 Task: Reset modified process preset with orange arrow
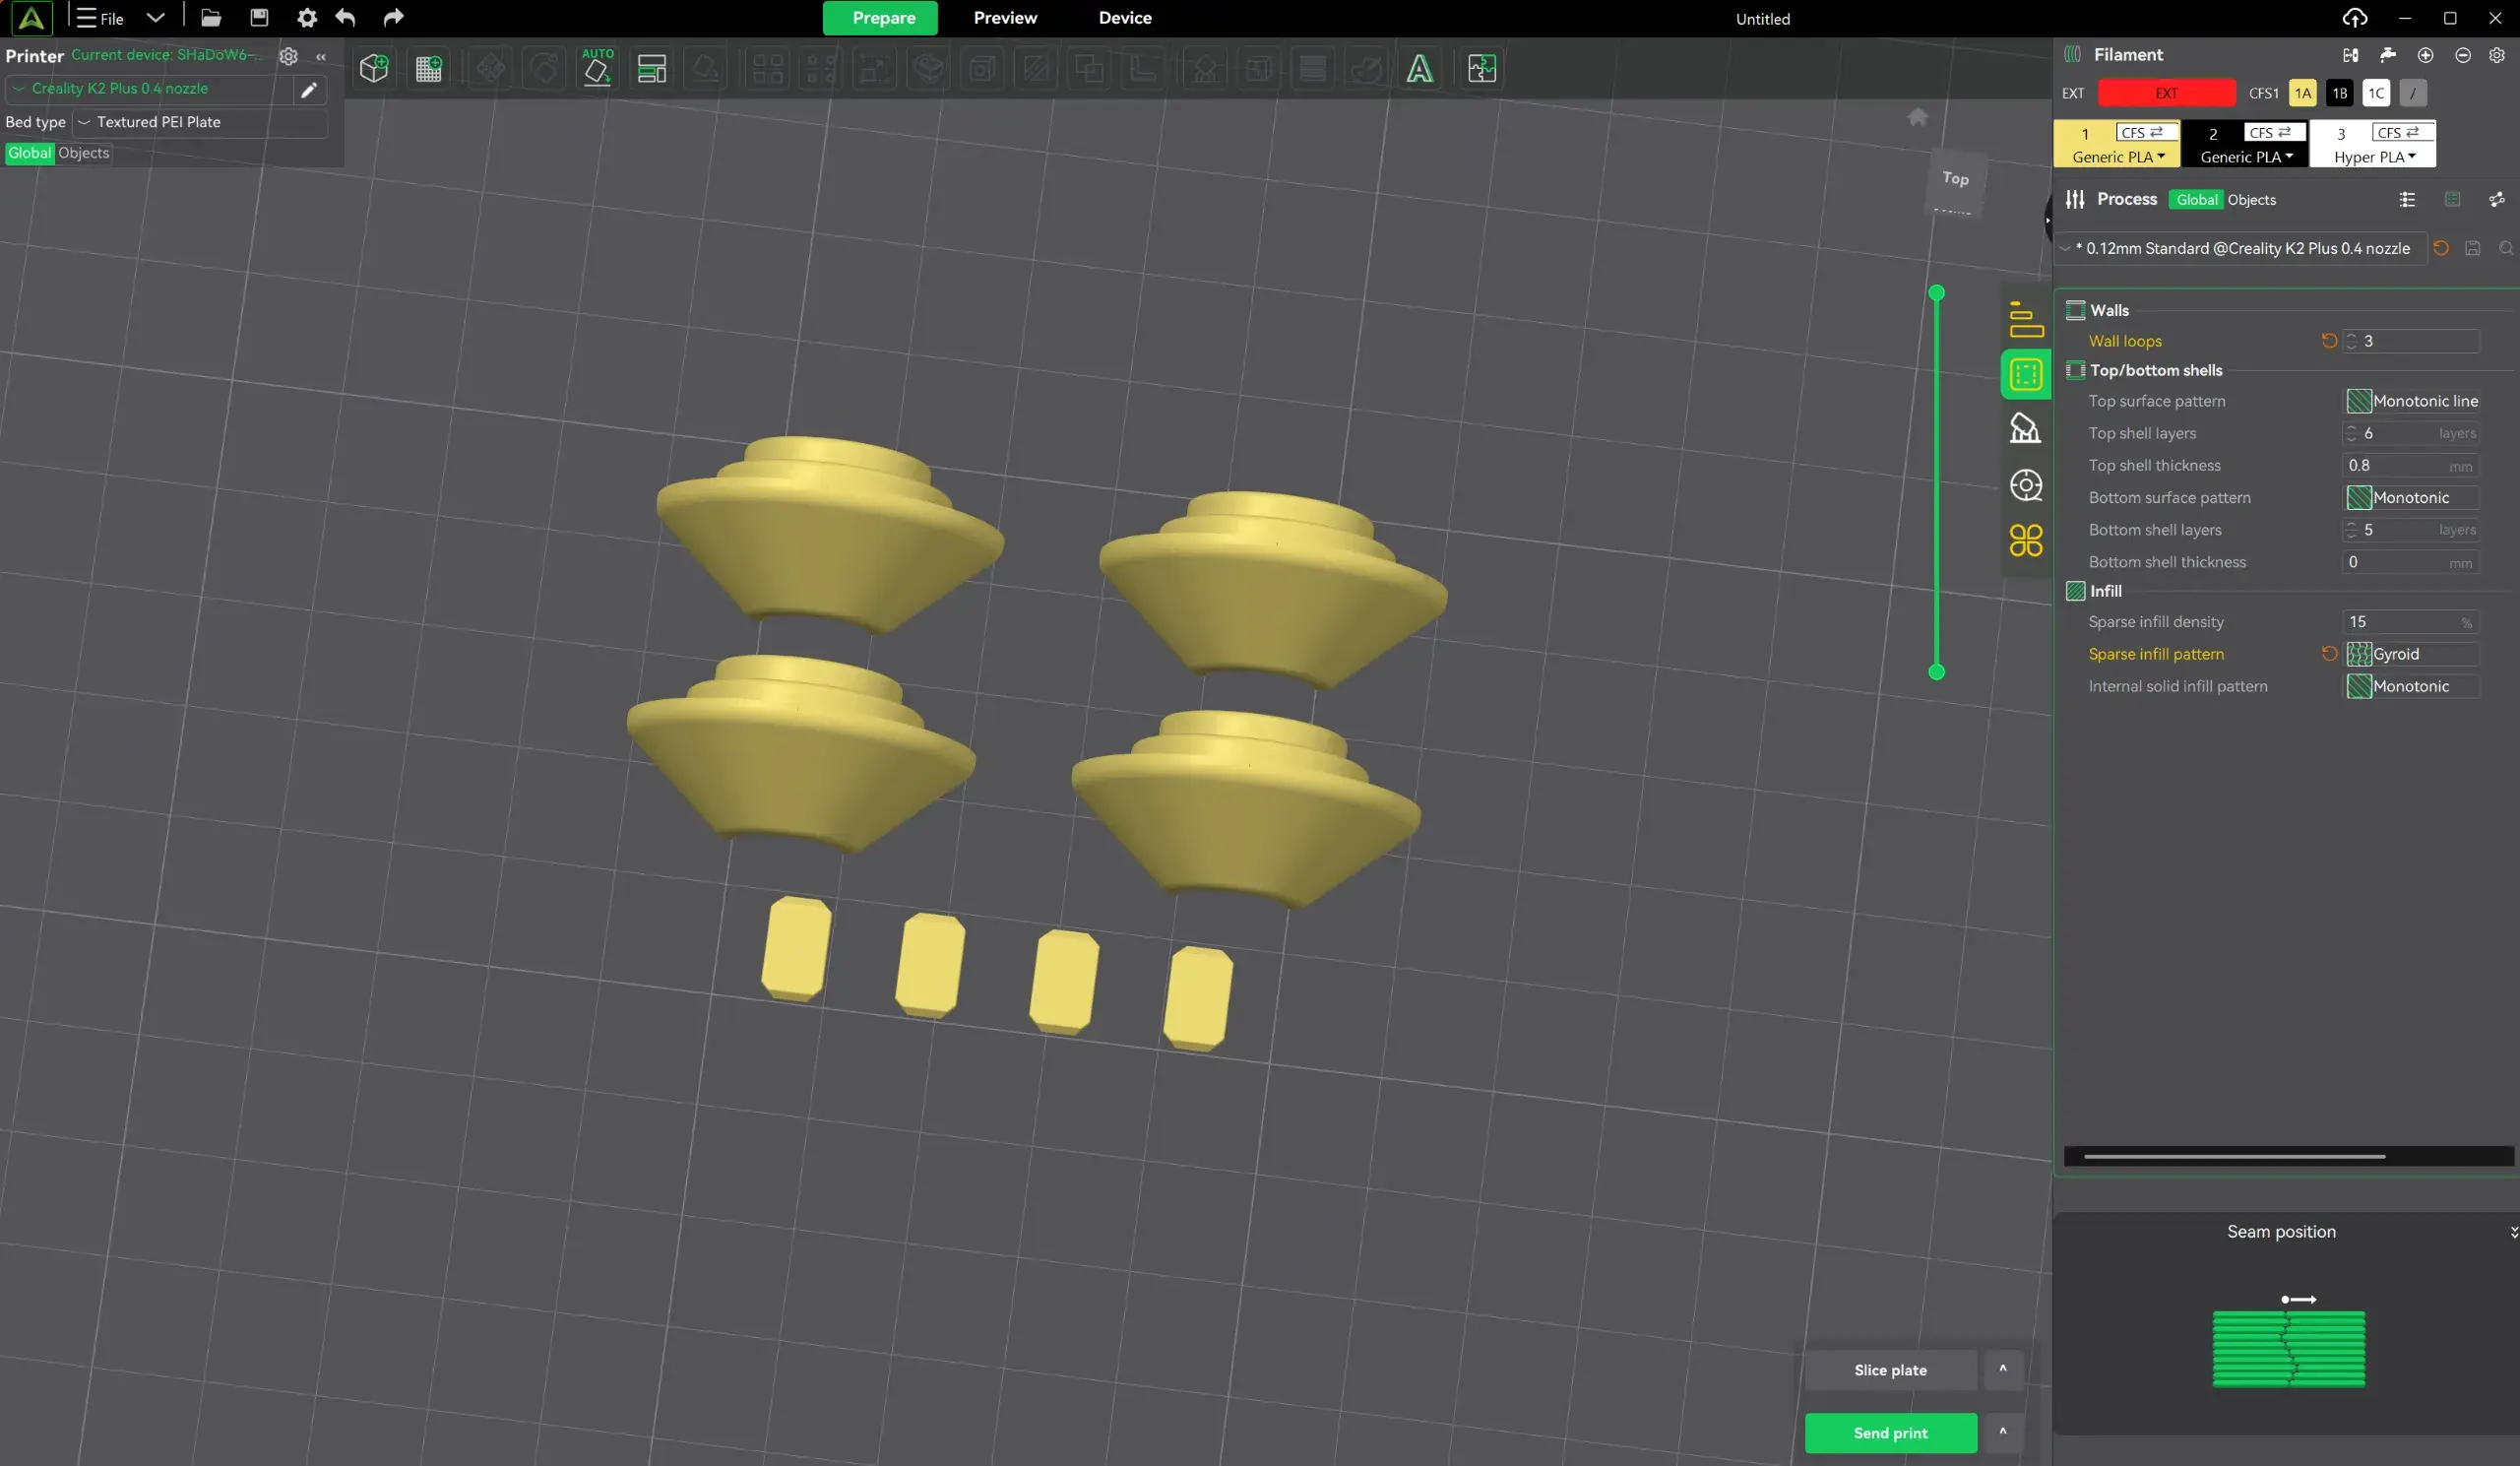coord(2441,248)
